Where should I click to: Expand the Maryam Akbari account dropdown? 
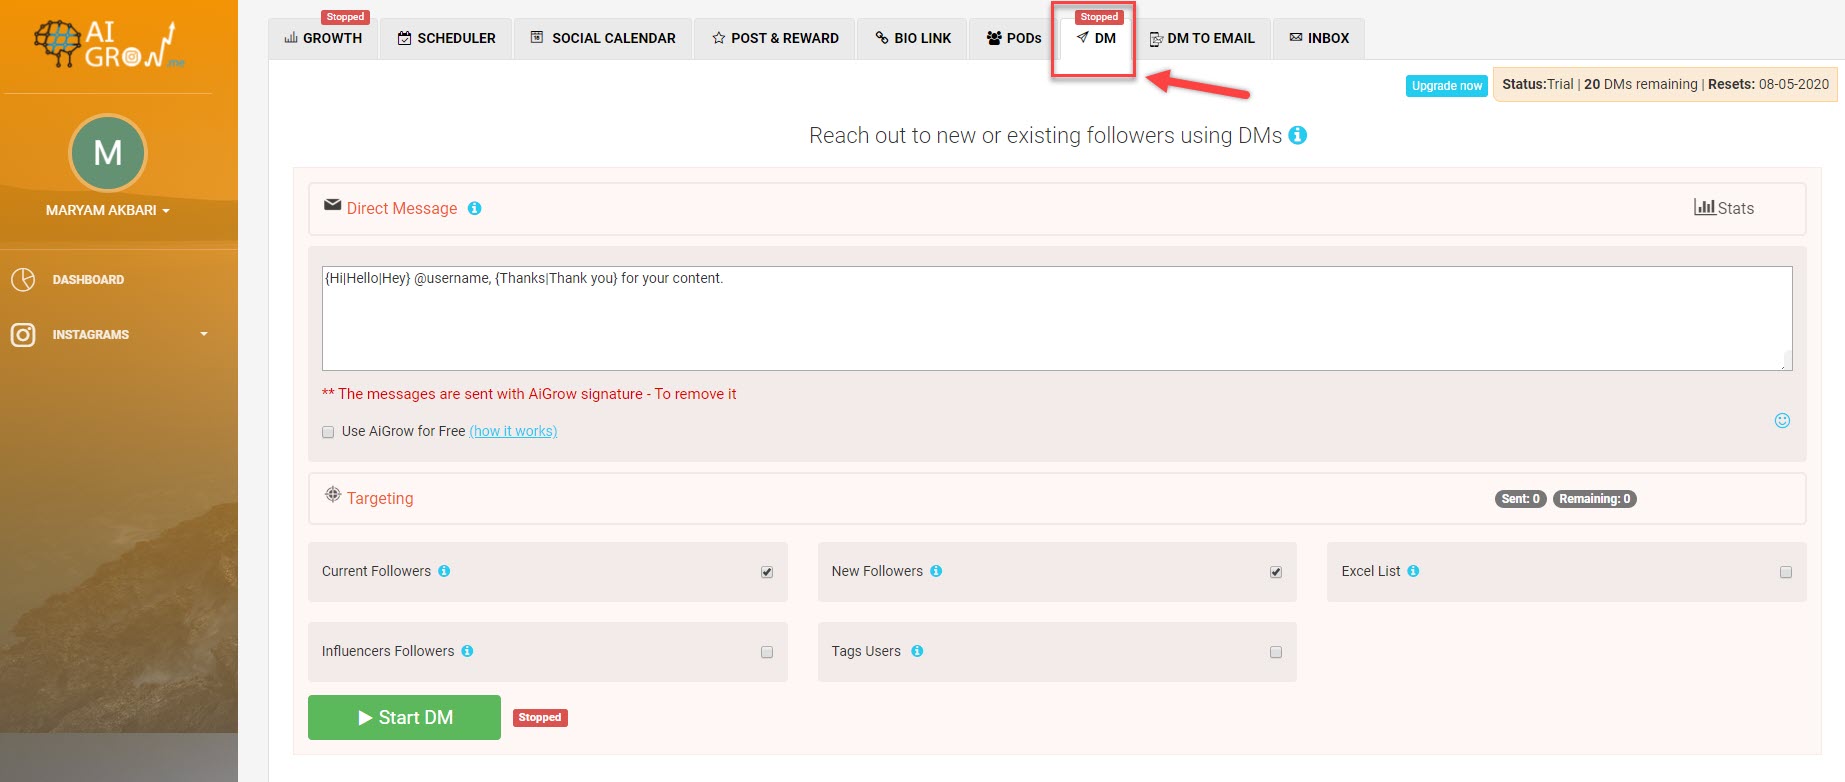point(107,210)
